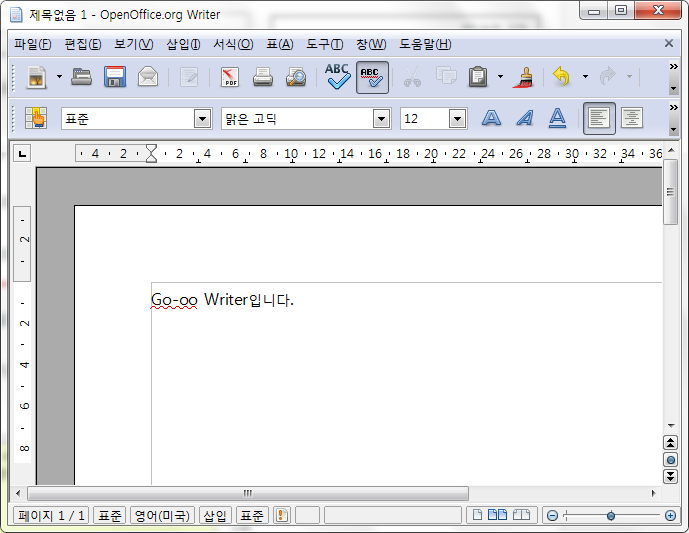Click the Open file icon
Viewport: 689px width, 533px height.
tap(82, 77)
